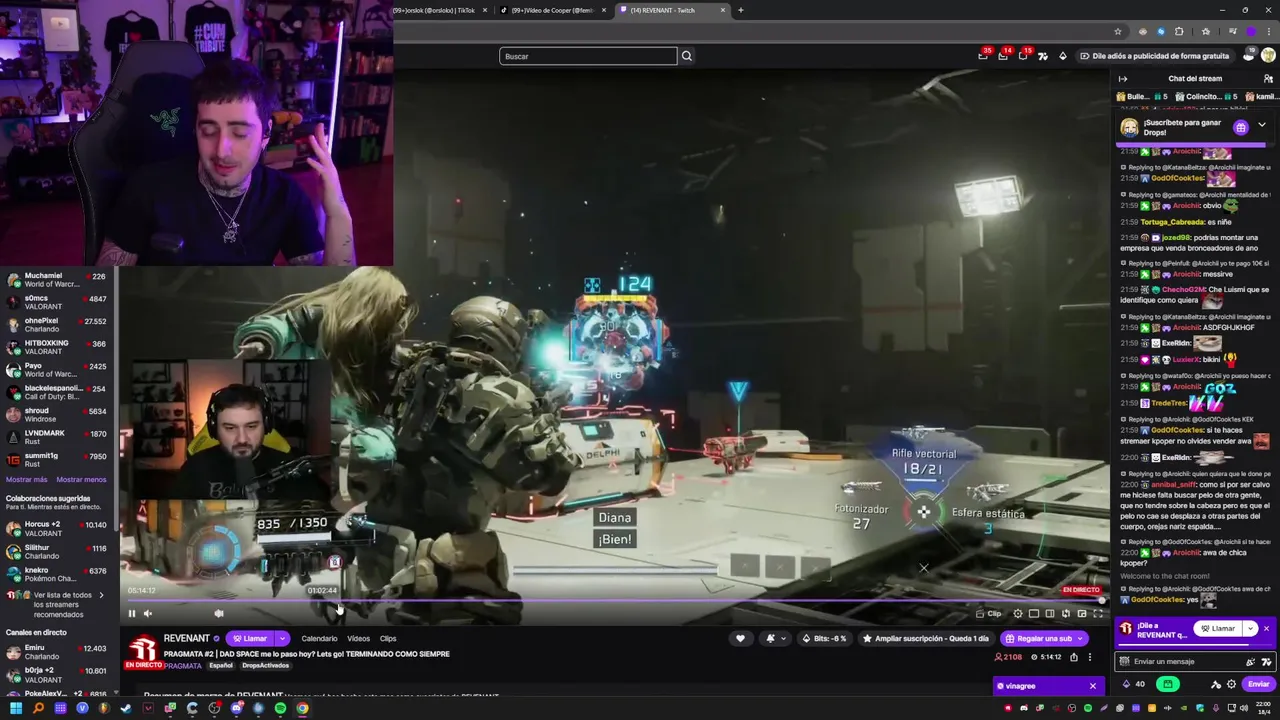The height and width of the screenshot is (720, 1280).
Task: Click Dile adiós a publicidad de forma gratuita
Action: pos(1154,56)
